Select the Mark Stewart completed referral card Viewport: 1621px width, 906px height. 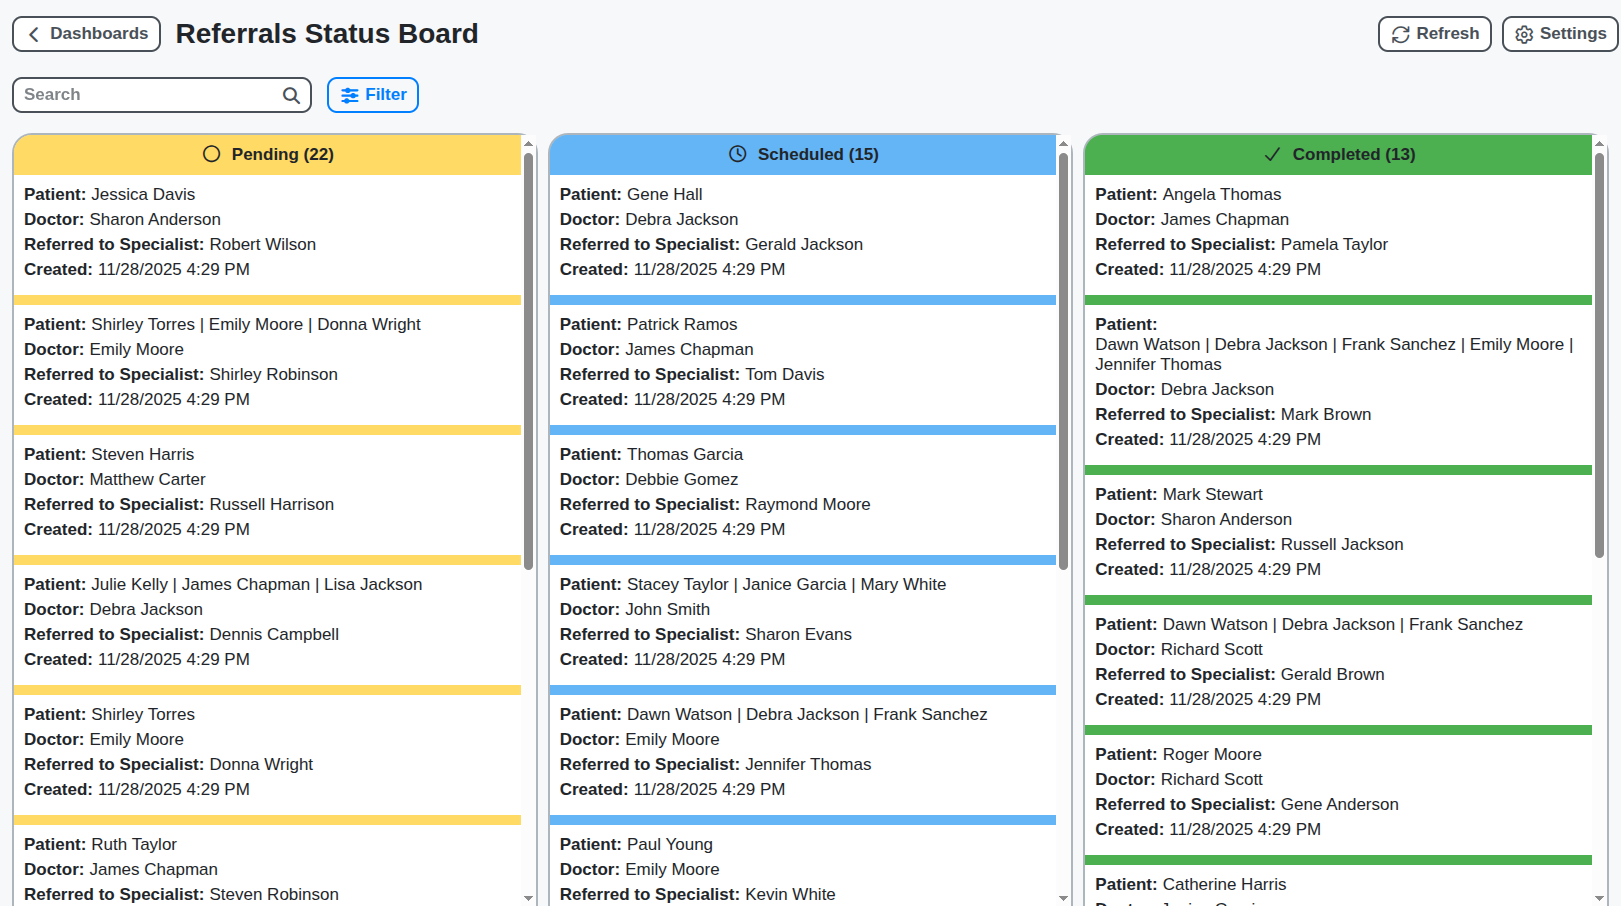(1337, 531)
